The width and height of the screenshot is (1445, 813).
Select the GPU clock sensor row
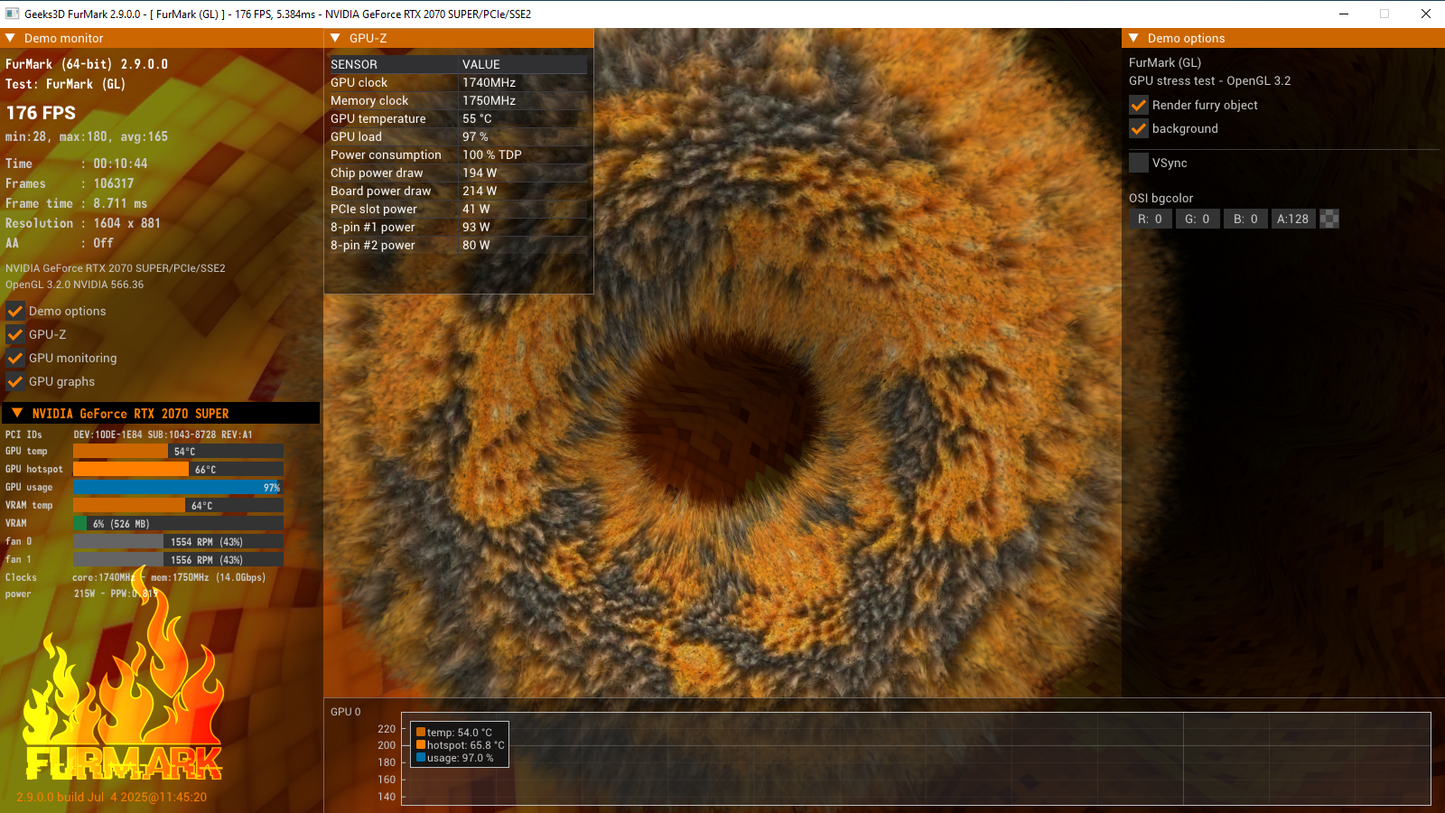(458, 83)
